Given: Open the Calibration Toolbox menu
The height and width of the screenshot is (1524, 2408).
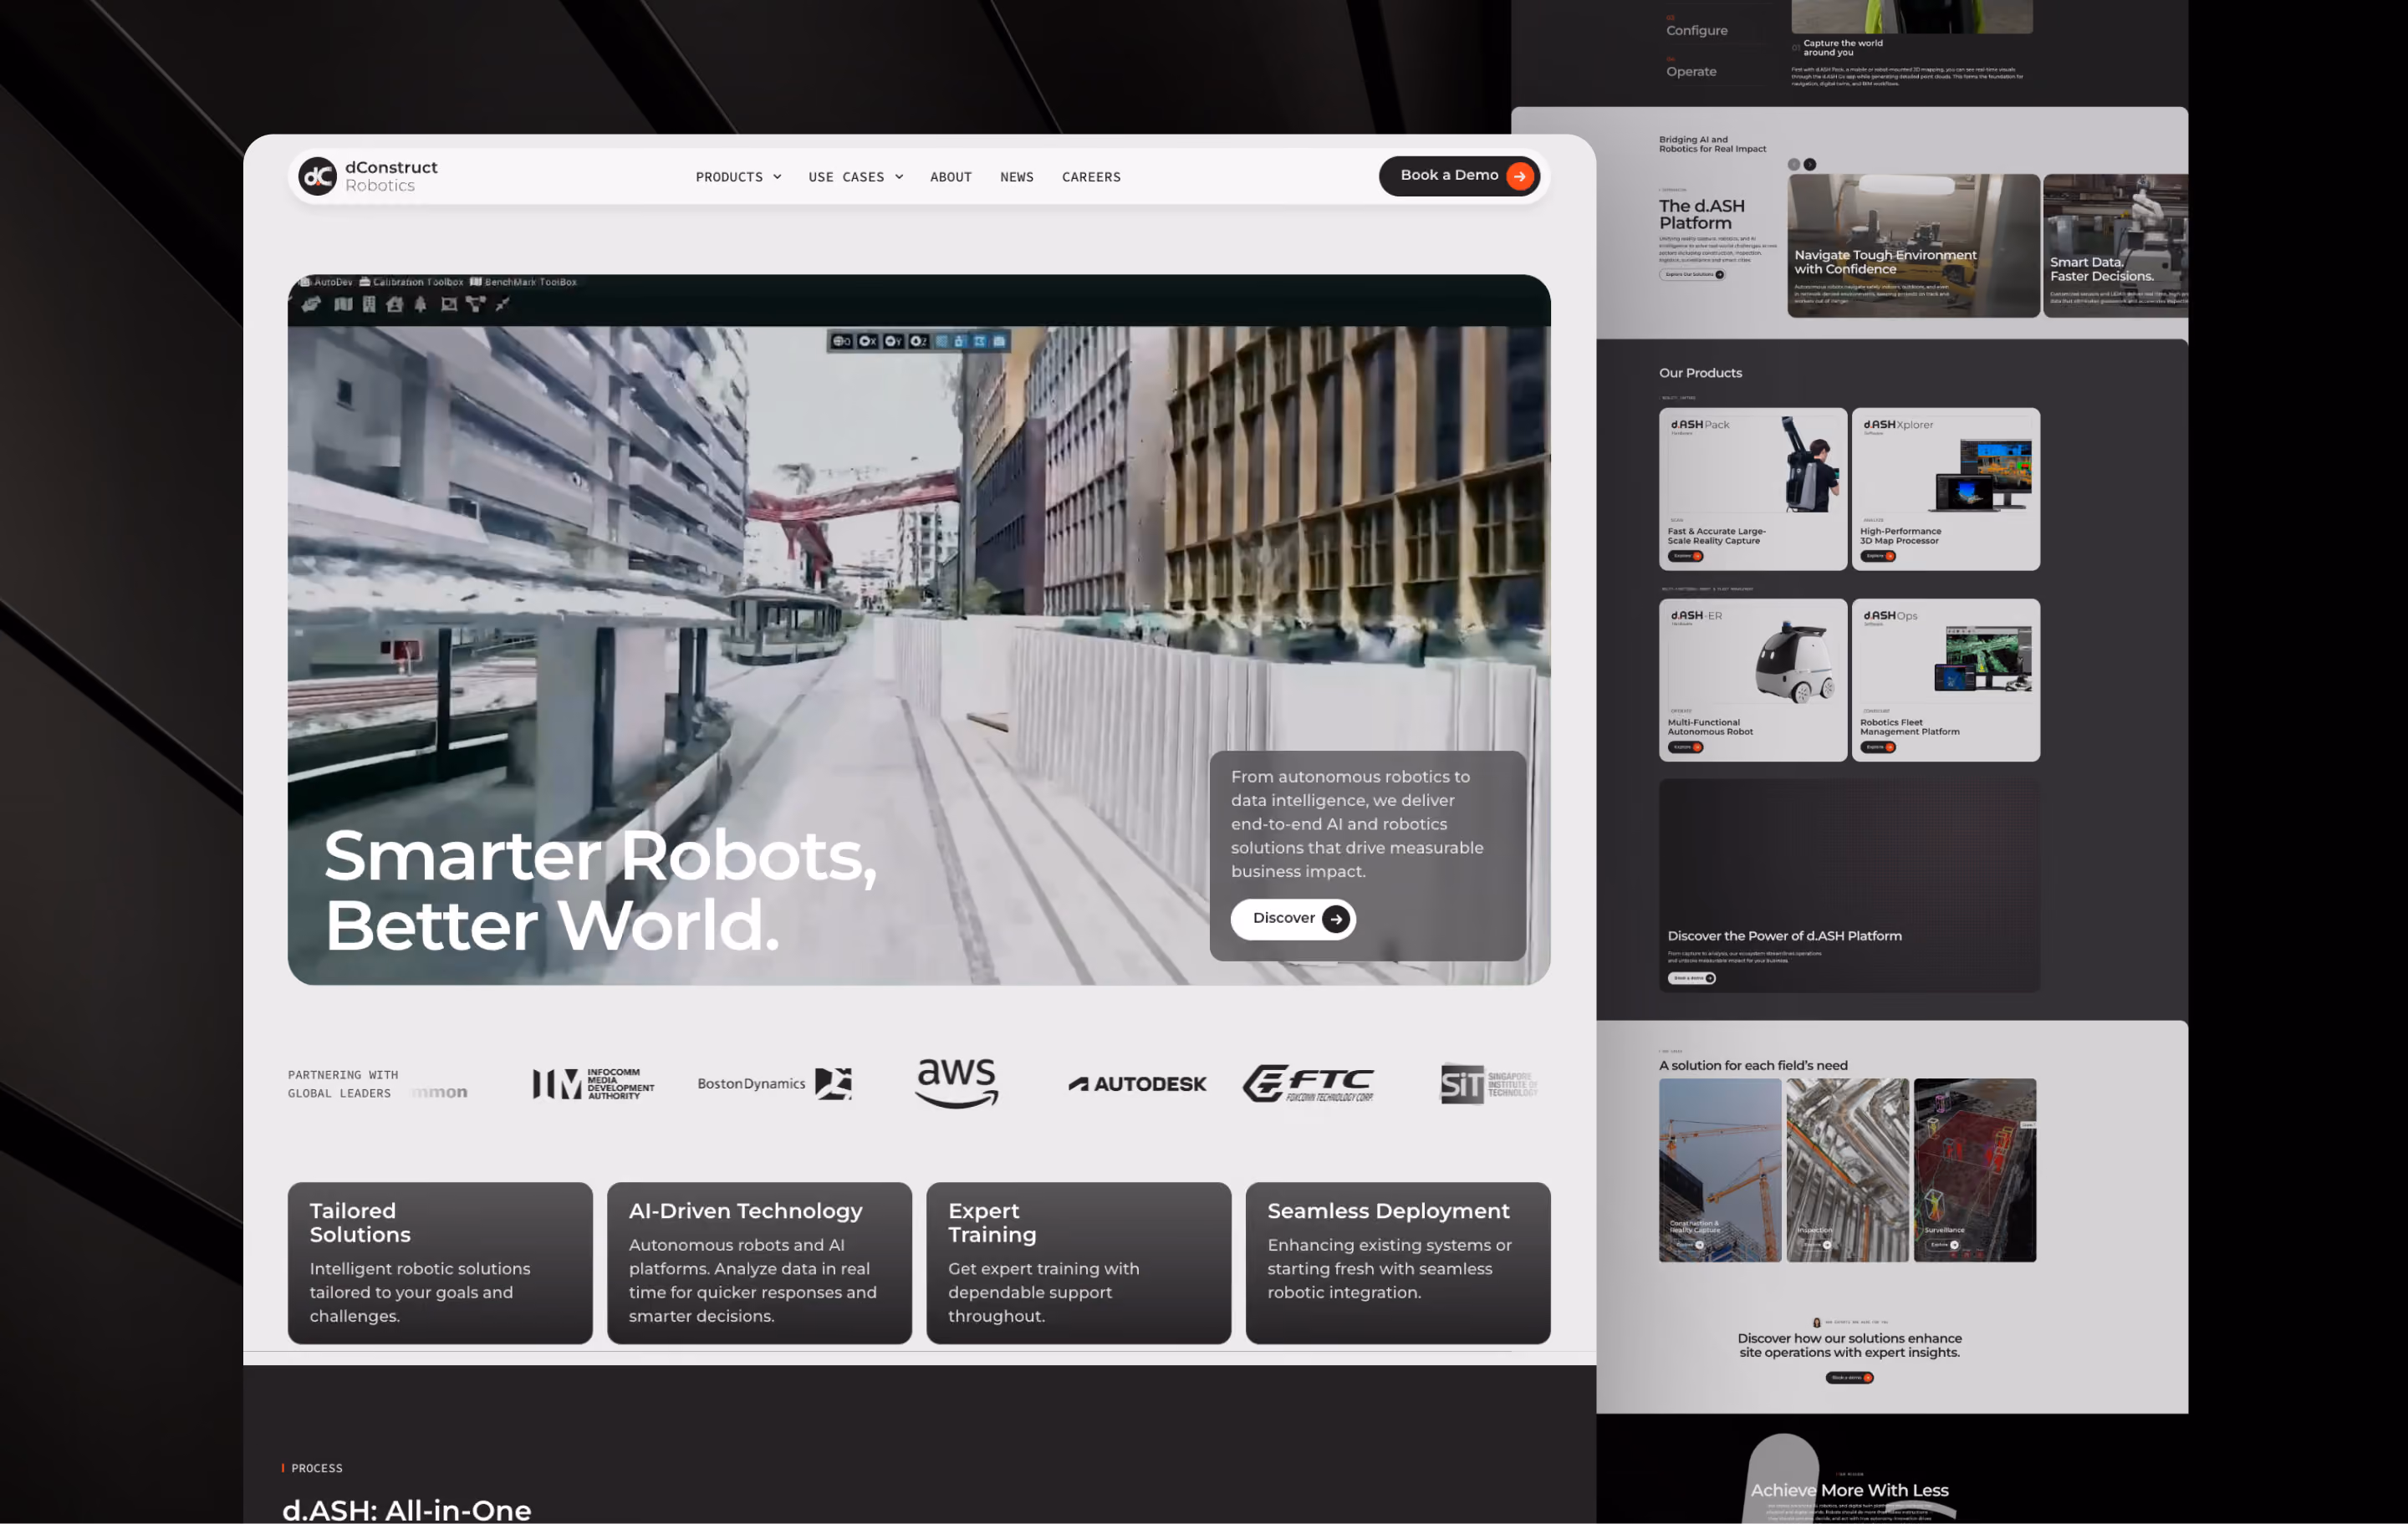Looking at the screenshot, I should (411, 282).
